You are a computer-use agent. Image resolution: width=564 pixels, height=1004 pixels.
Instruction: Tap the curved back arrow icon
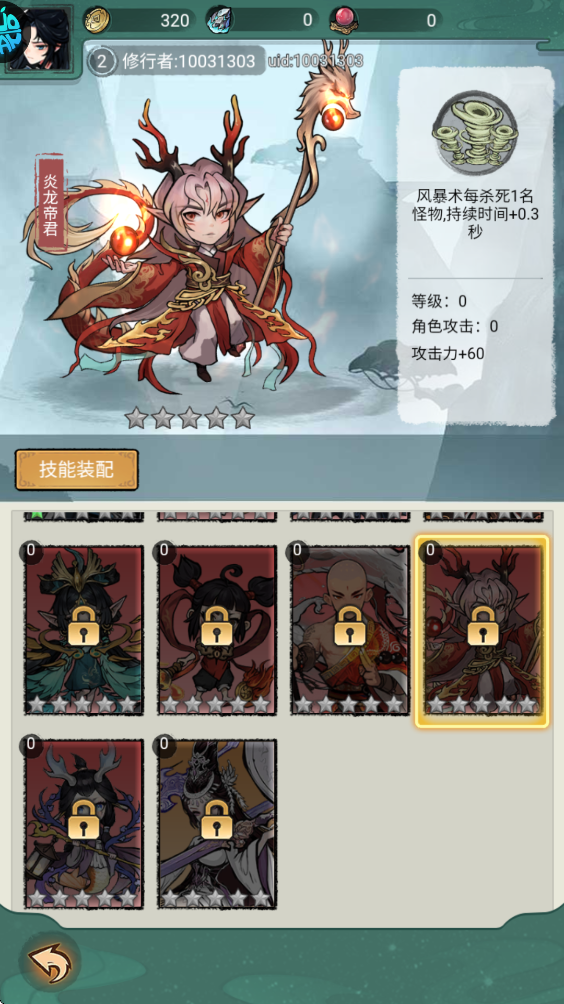click(49, 960)
